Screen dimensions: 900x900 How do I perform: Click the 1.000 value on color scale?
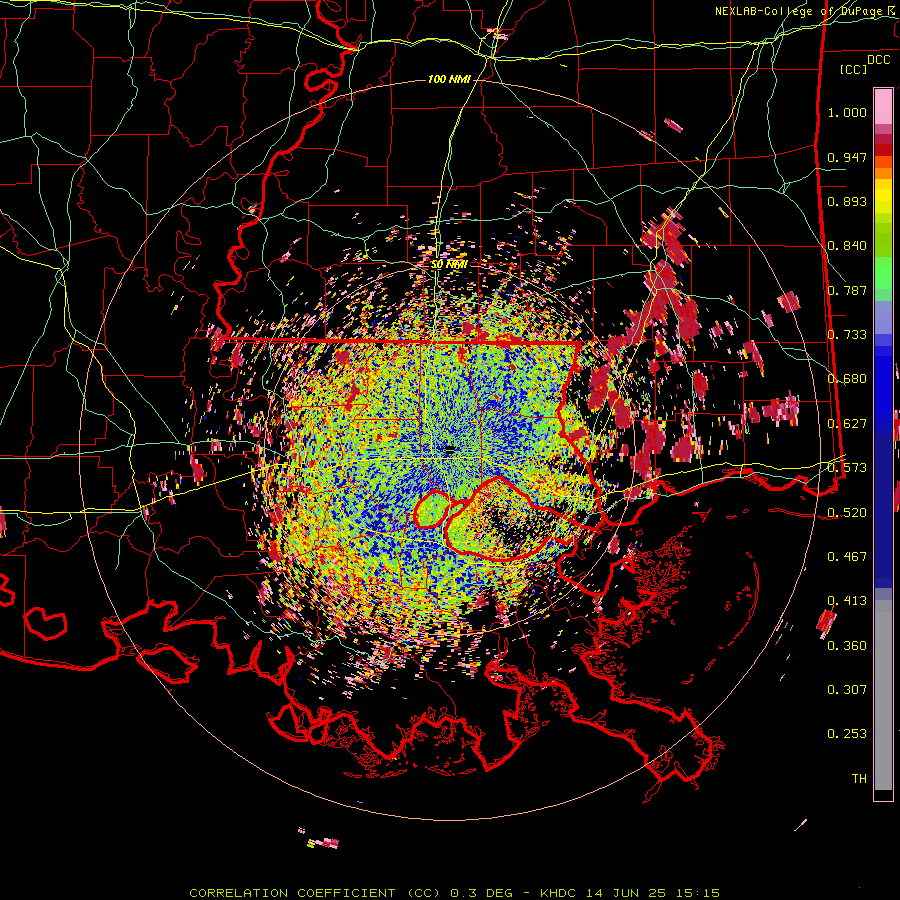click(x=847, y=112)
